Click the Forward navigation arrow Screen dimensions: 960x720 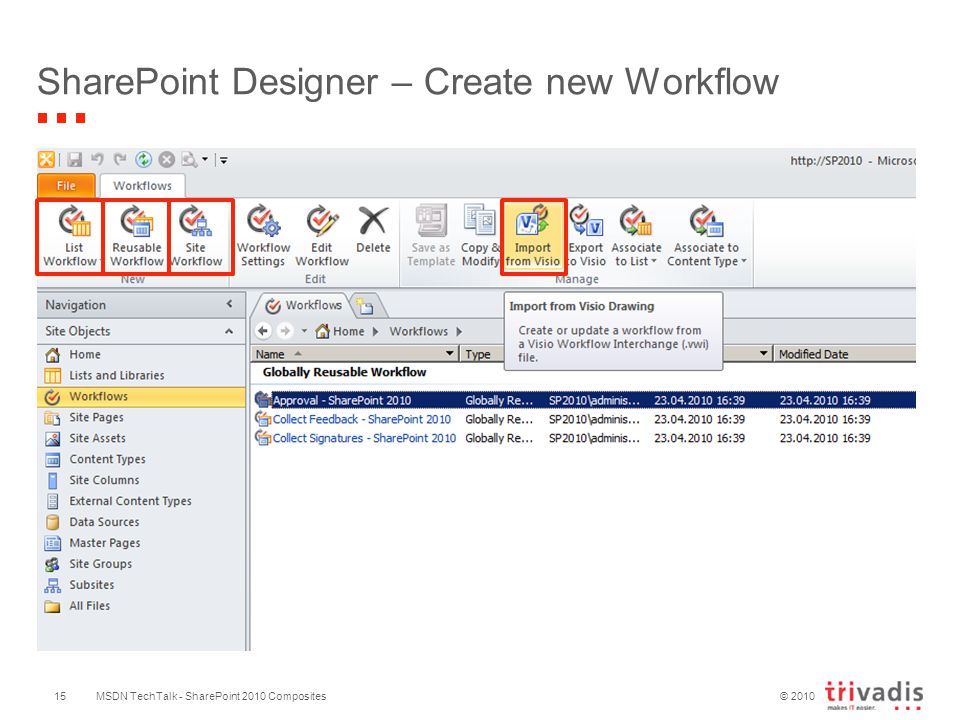click(x=285, y=331)
